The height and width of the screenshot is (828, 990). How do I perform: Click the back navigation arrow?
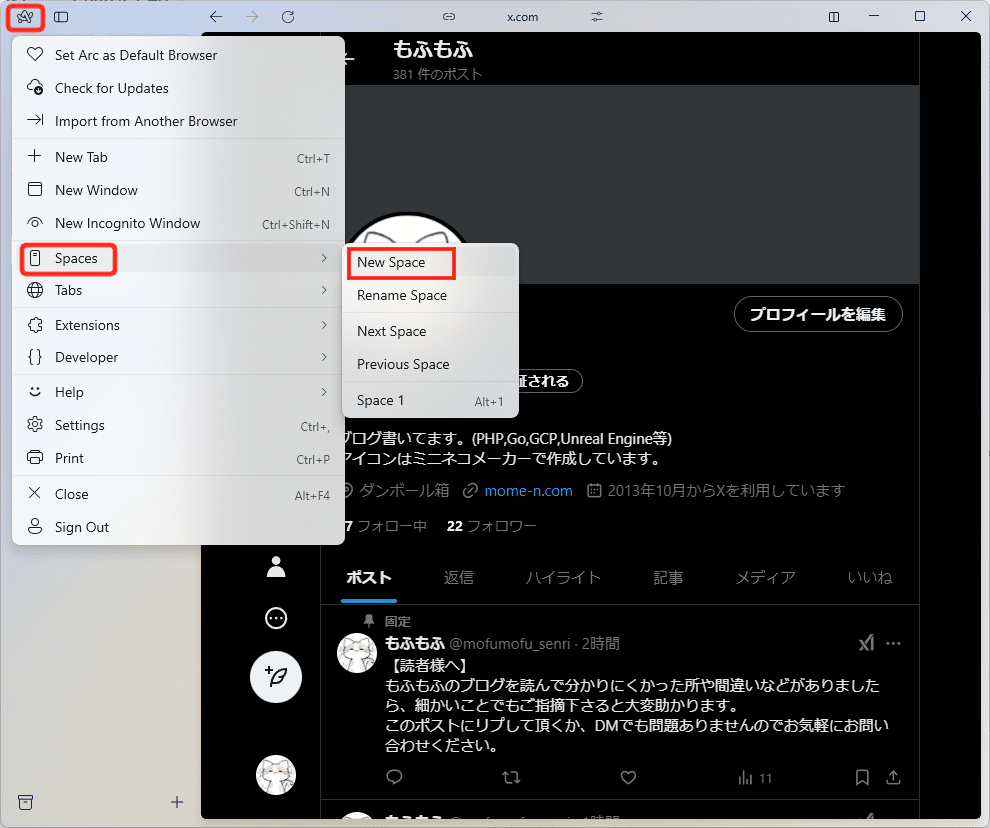pos(215,17)
